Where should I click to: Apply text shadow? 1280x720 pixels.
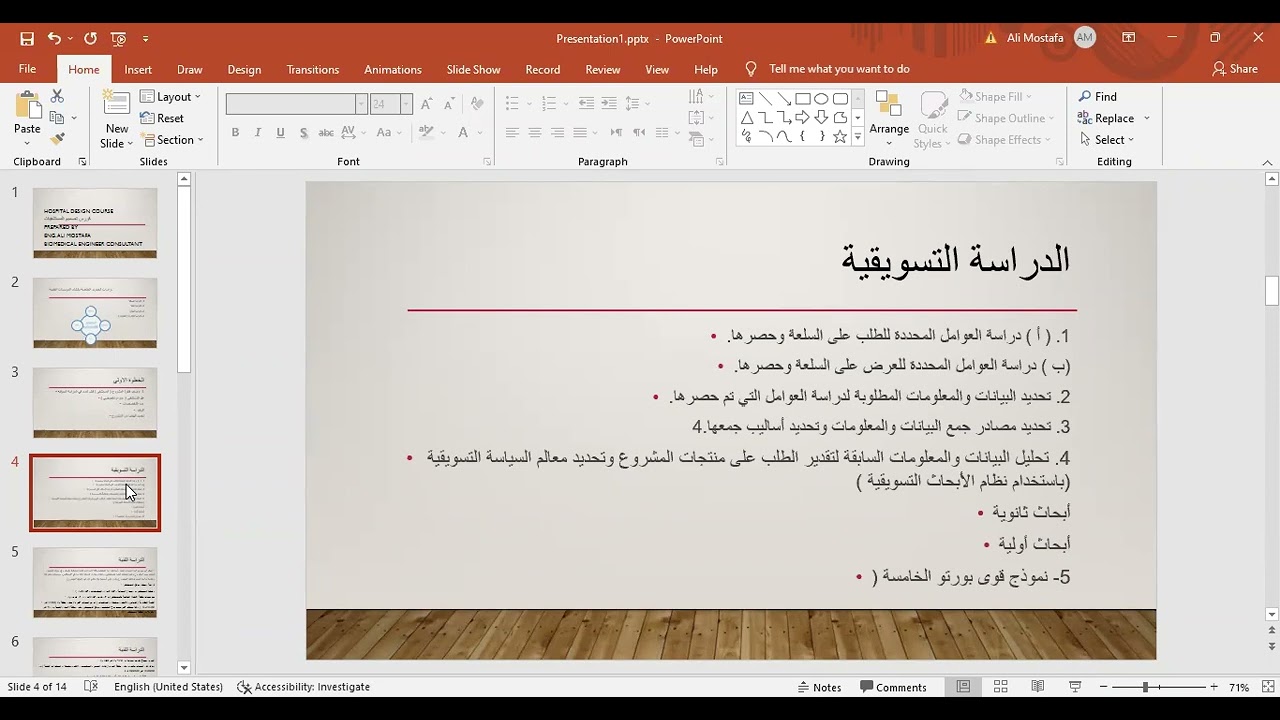point(303,133)
